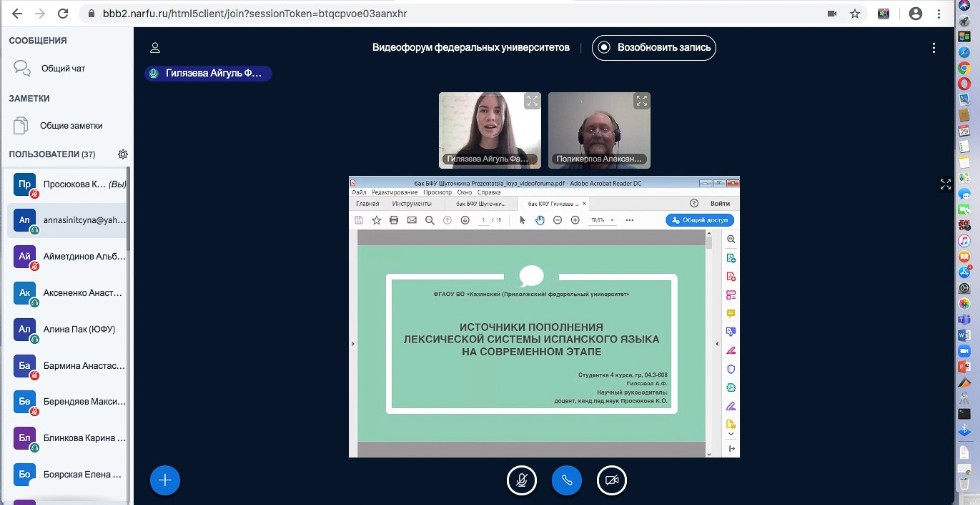The height and width of the screenshot is (505, 980).
Task: Toggle the user list panel icon
Action: pyautogui.click(x=155, y=47)
